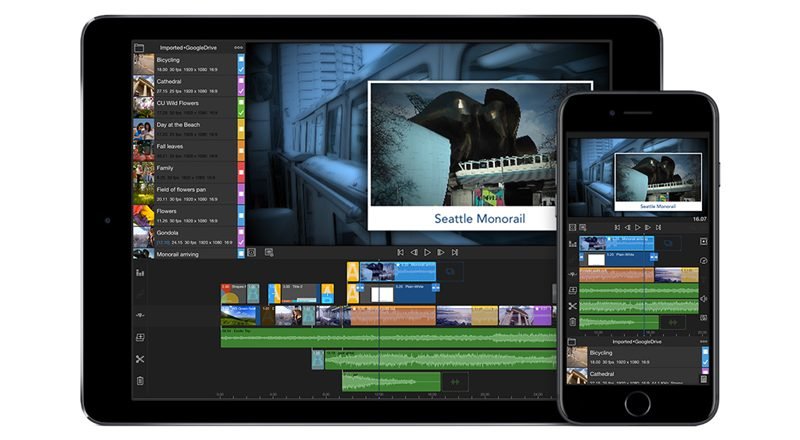Screen dimensions: 800x440
Task: Click the insert clip icon on iPad
Action: [x=140, y=337]
